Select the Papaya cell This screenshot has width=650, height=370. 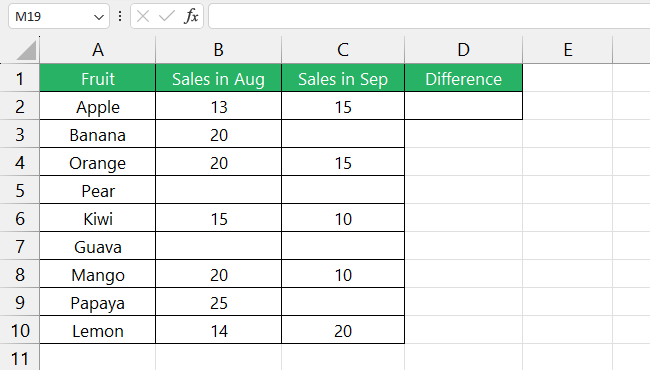98,302
